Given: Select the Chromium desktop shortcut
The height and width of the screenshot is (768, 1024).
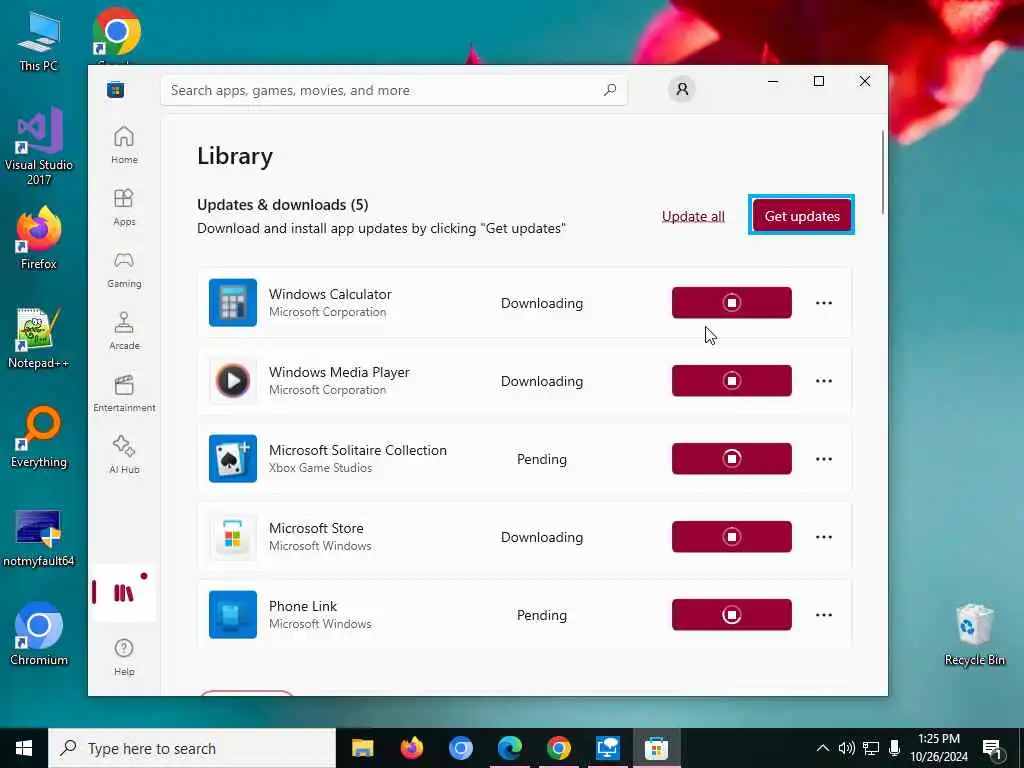Looking at the screenshot, I should click(x=39, y=633).
